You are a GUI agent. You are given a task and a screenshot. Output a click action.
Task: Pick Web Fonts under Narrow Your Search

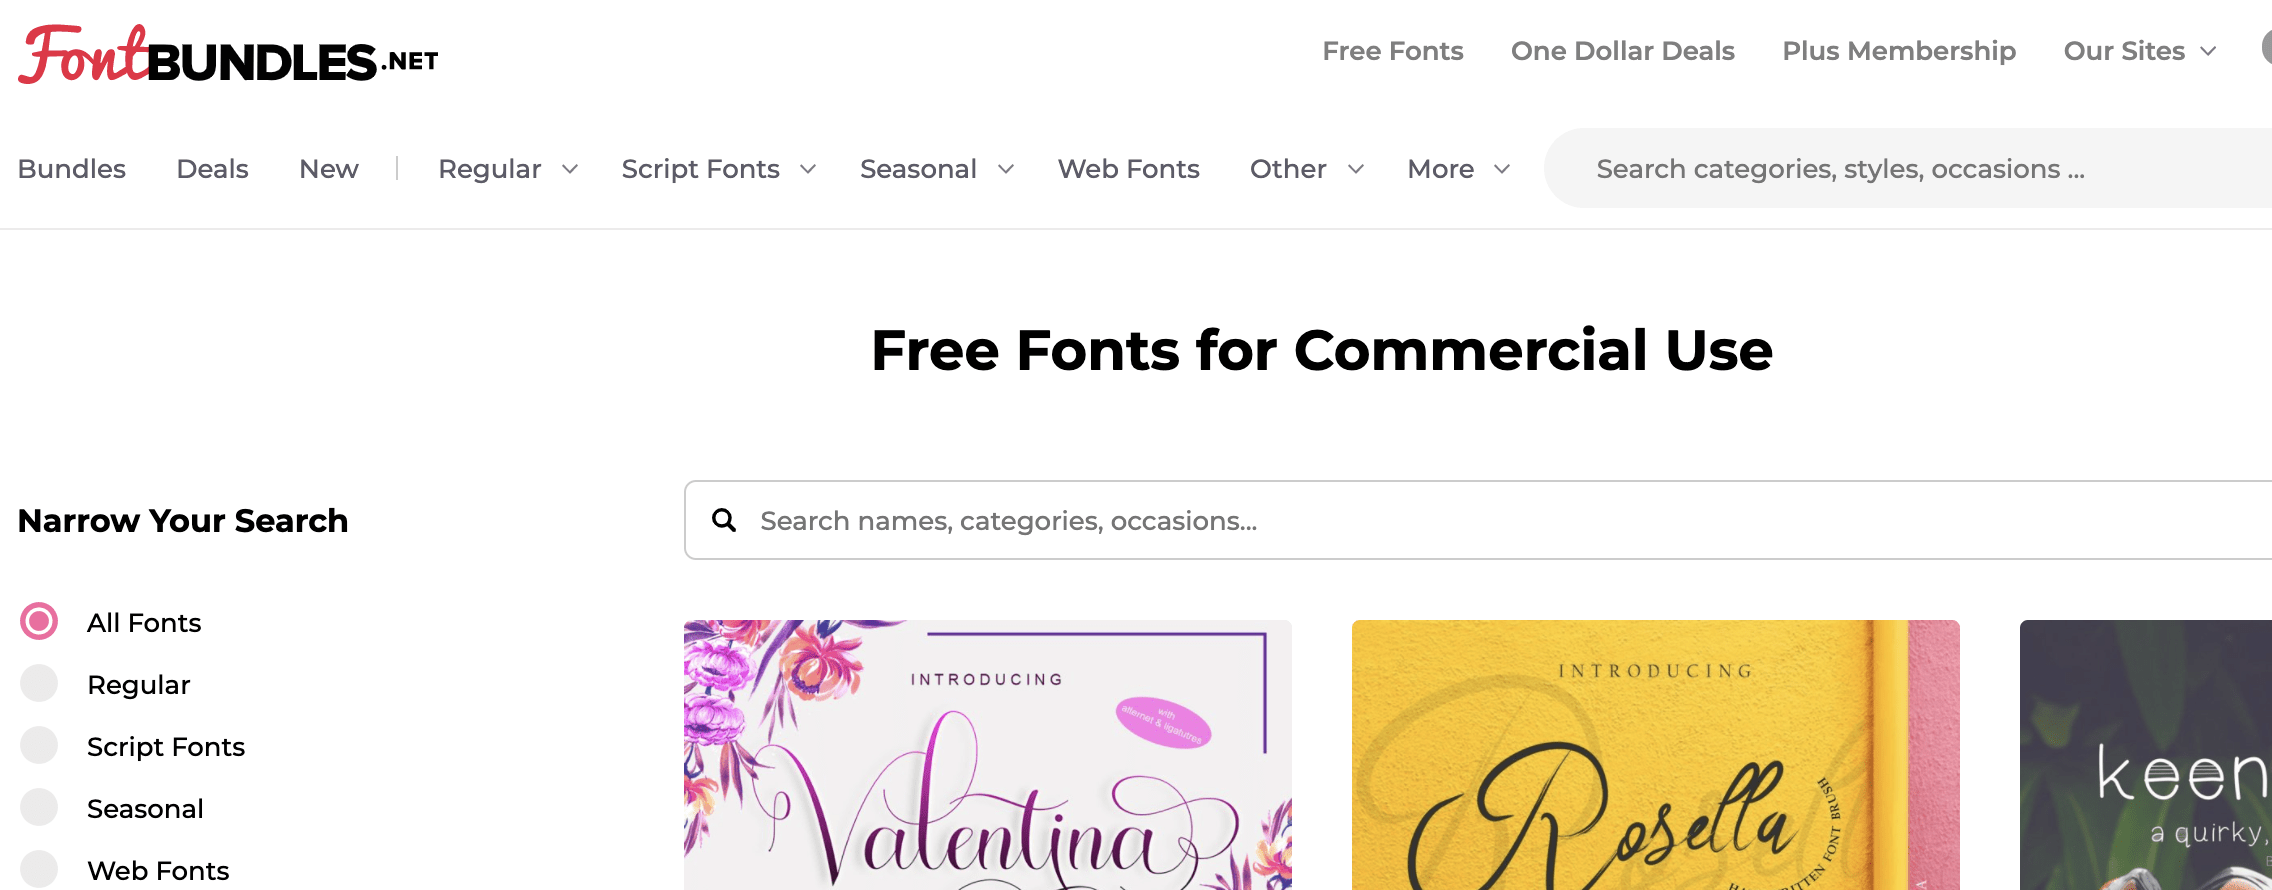tap(38, 869)
